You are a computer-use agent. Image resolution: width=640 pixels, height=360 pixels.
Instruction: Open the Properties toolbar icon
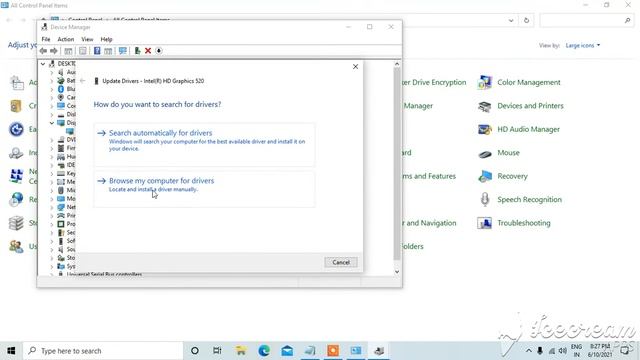82,51
